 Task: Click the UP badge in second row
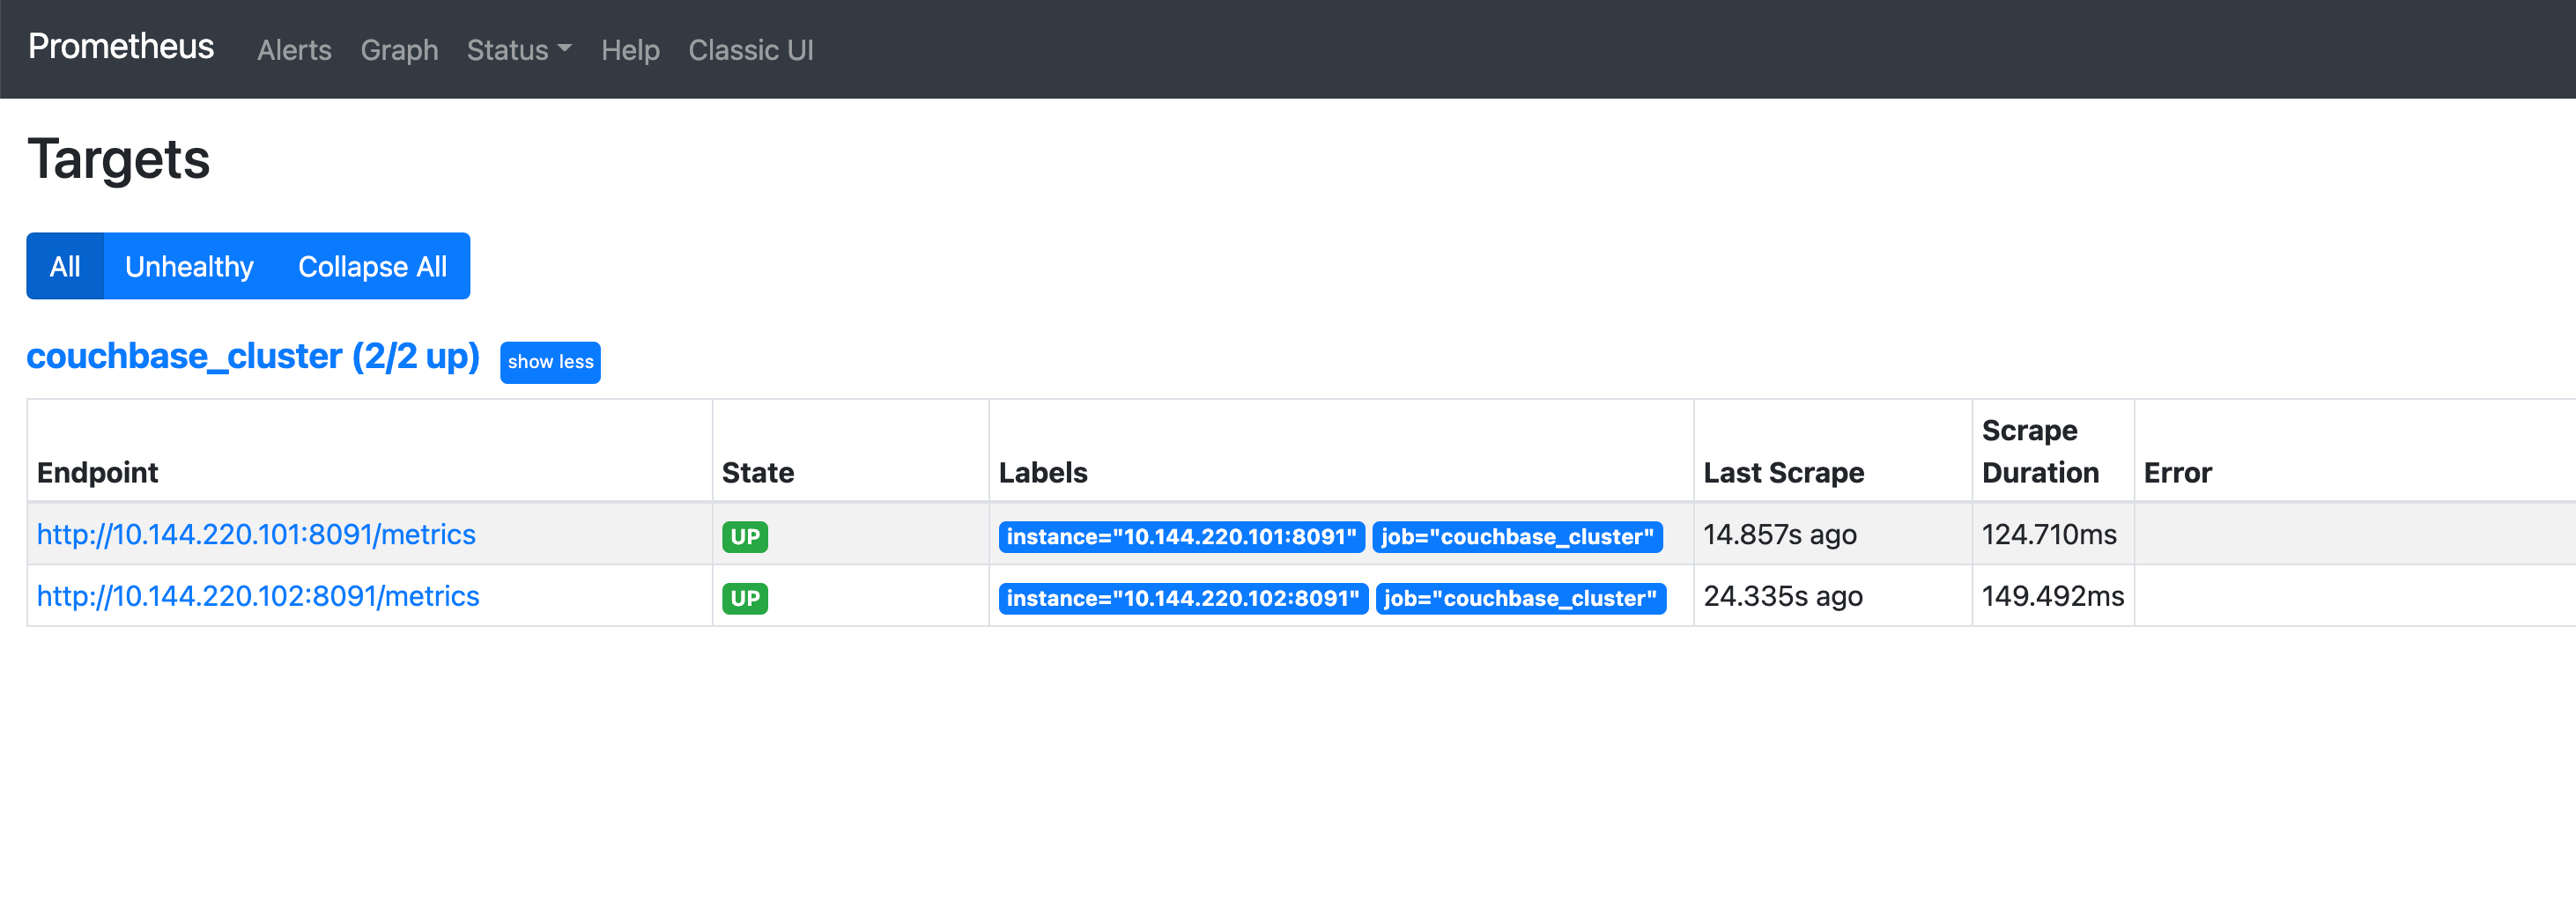pyautogui.click(x=745, y=598)
